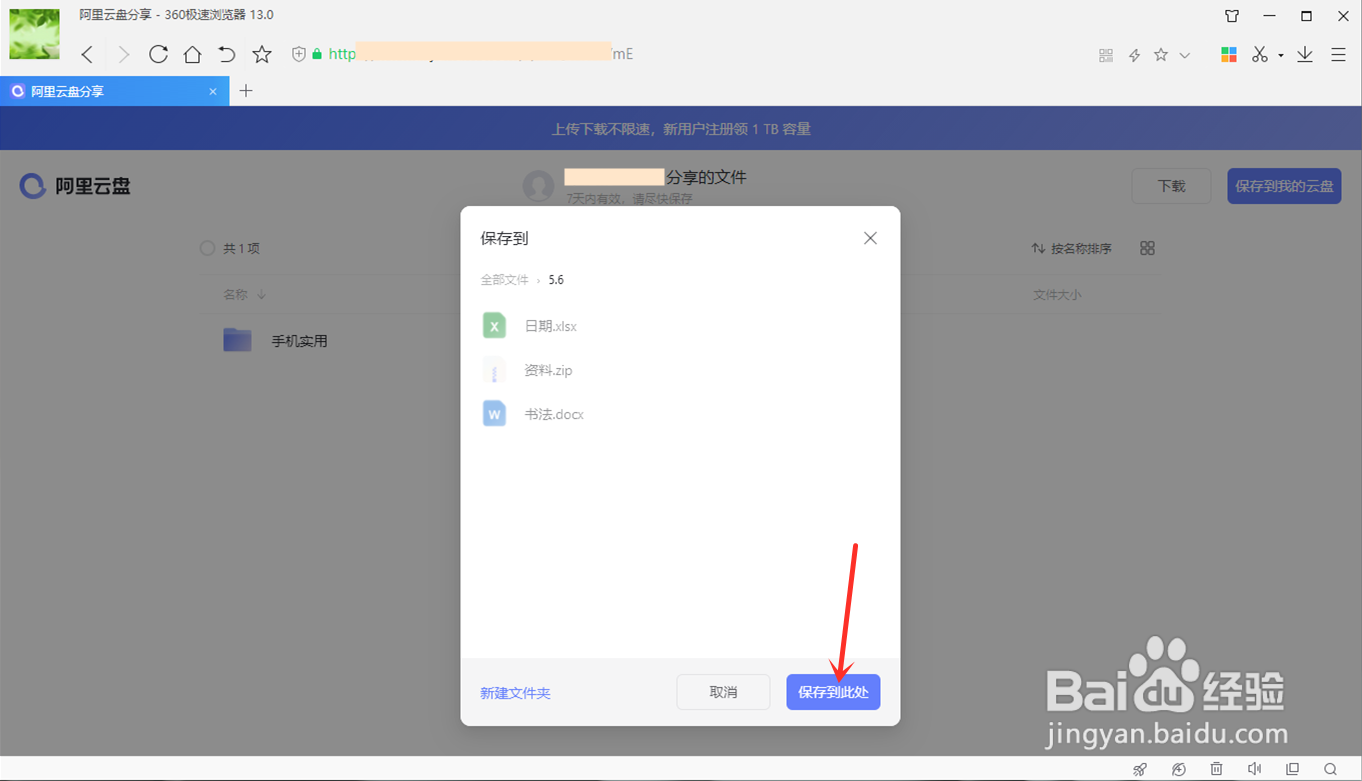Viewport: 1362px width, 781px height.
Task: Click the 阿里云盘 logo
Action: [75, 186]
